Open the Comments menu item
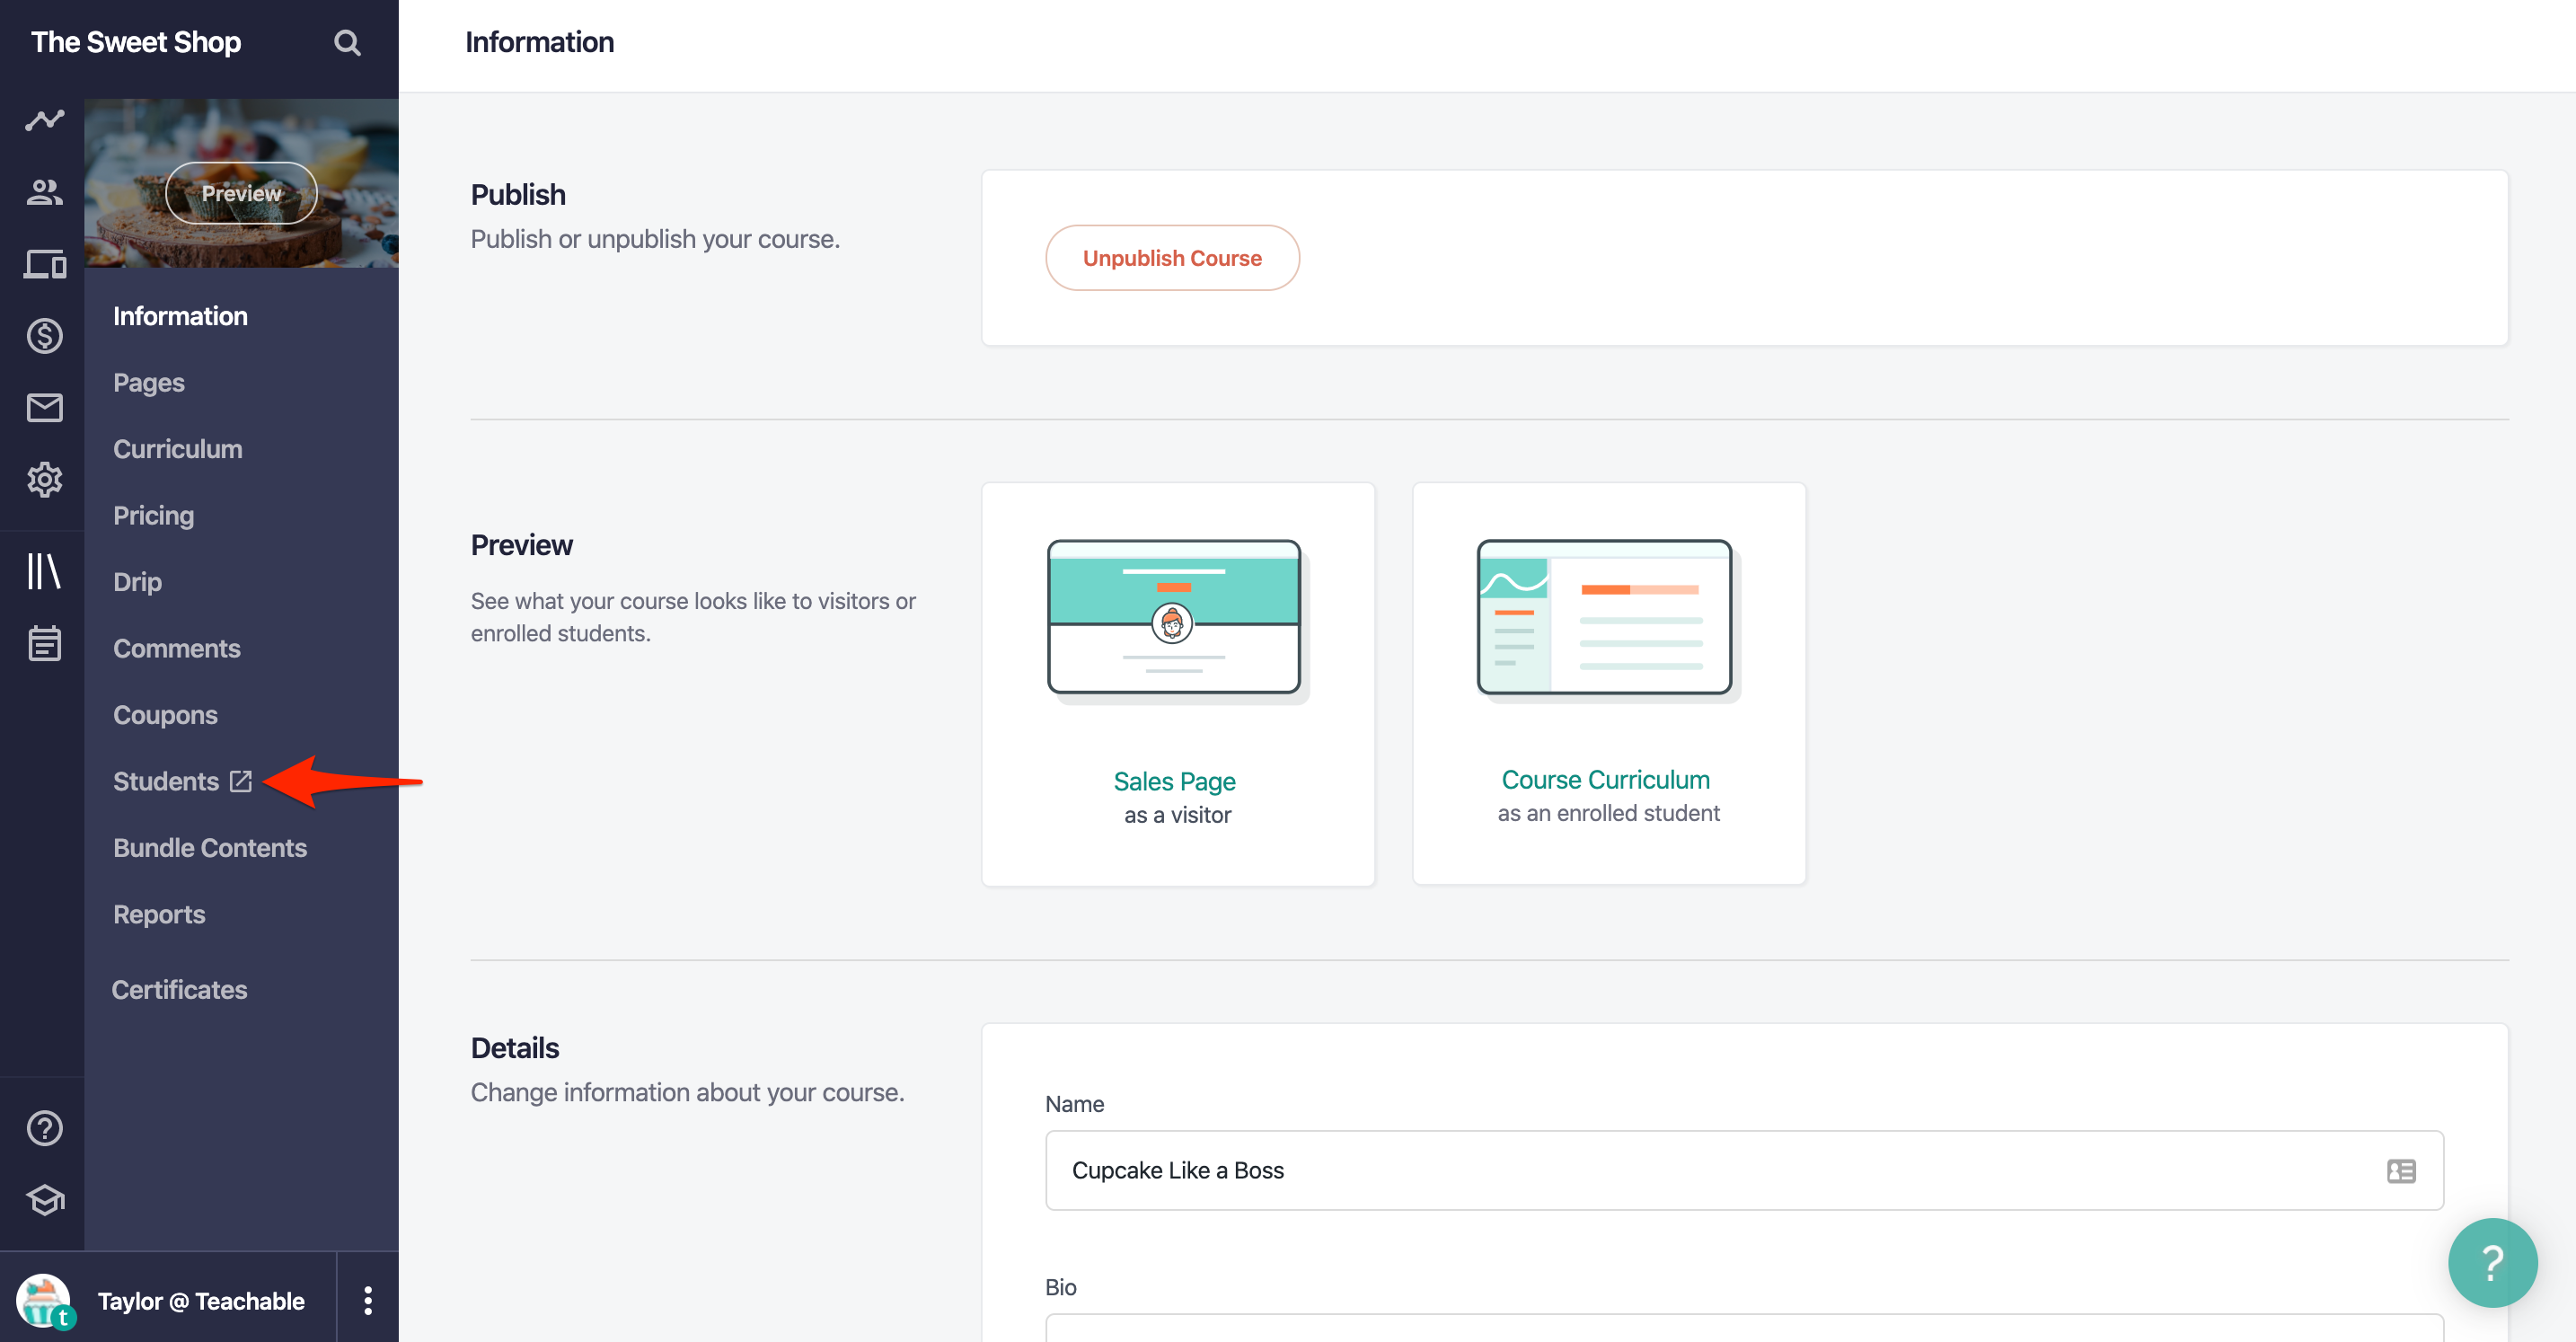The width and height of the screenshot is (2576, 1342). (177, 648)
